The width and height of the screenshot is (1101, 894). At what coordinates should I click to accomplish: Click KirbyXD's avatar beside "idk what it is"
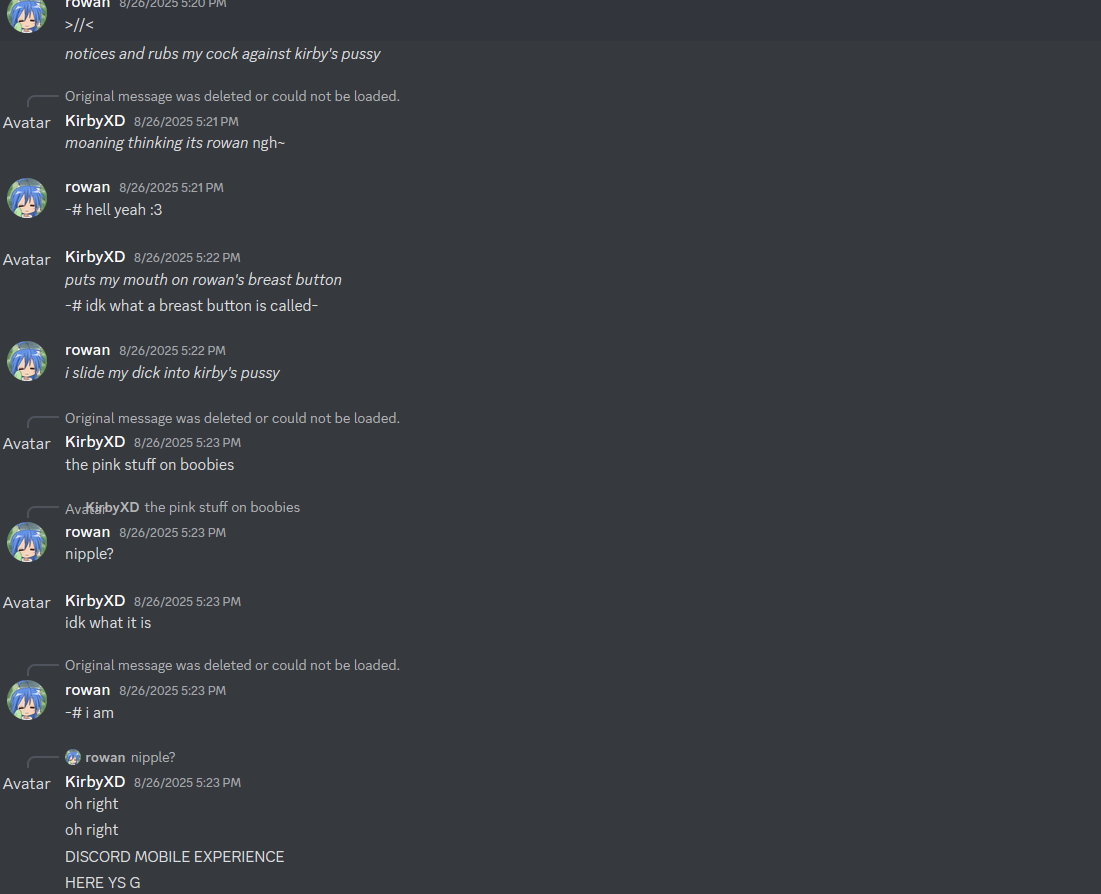[x=27, y=603]
